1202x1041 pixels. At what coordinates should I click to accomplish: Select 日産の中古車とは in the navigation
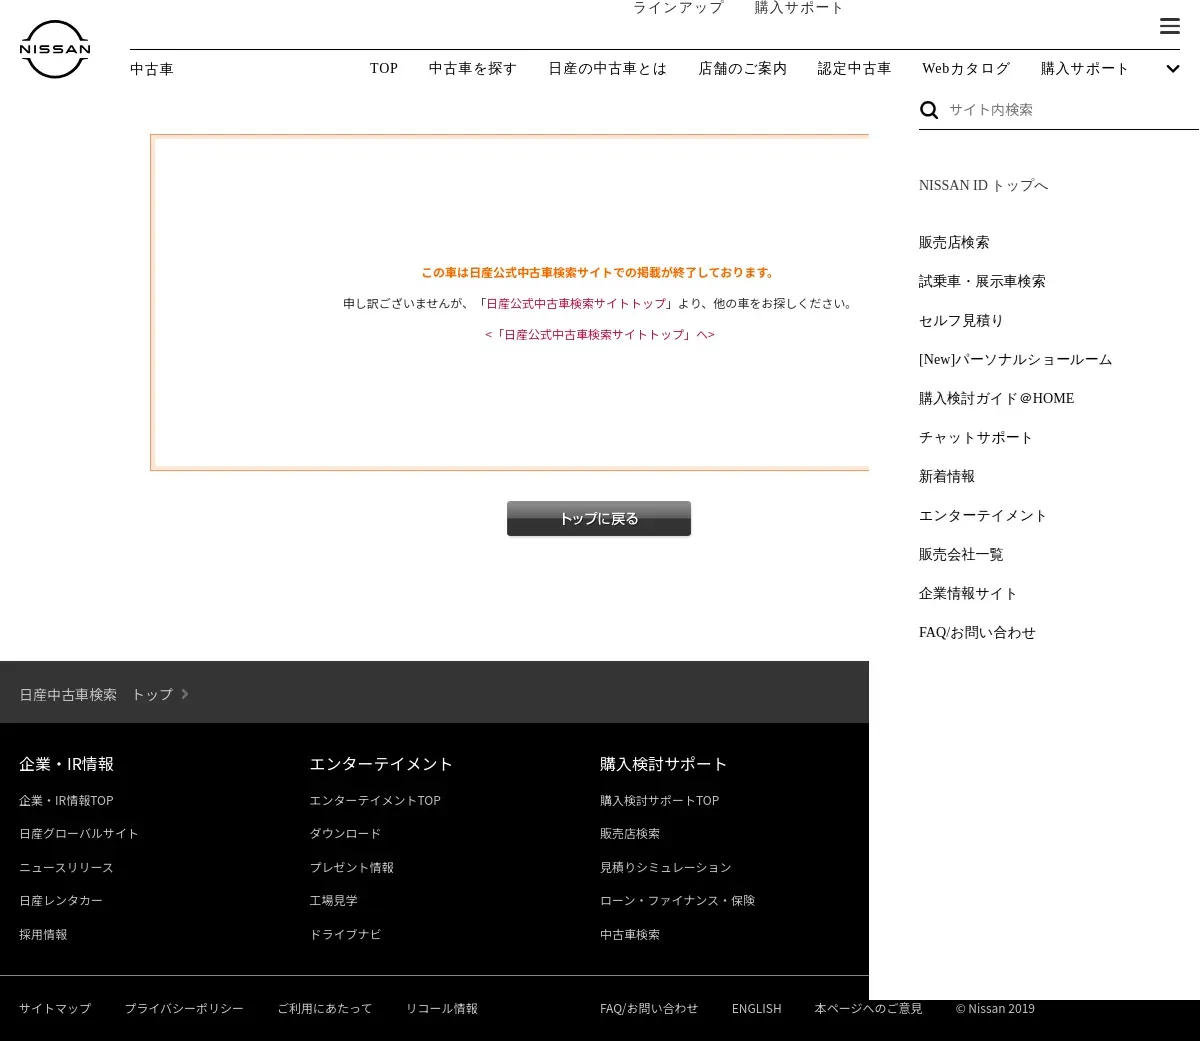607,69
